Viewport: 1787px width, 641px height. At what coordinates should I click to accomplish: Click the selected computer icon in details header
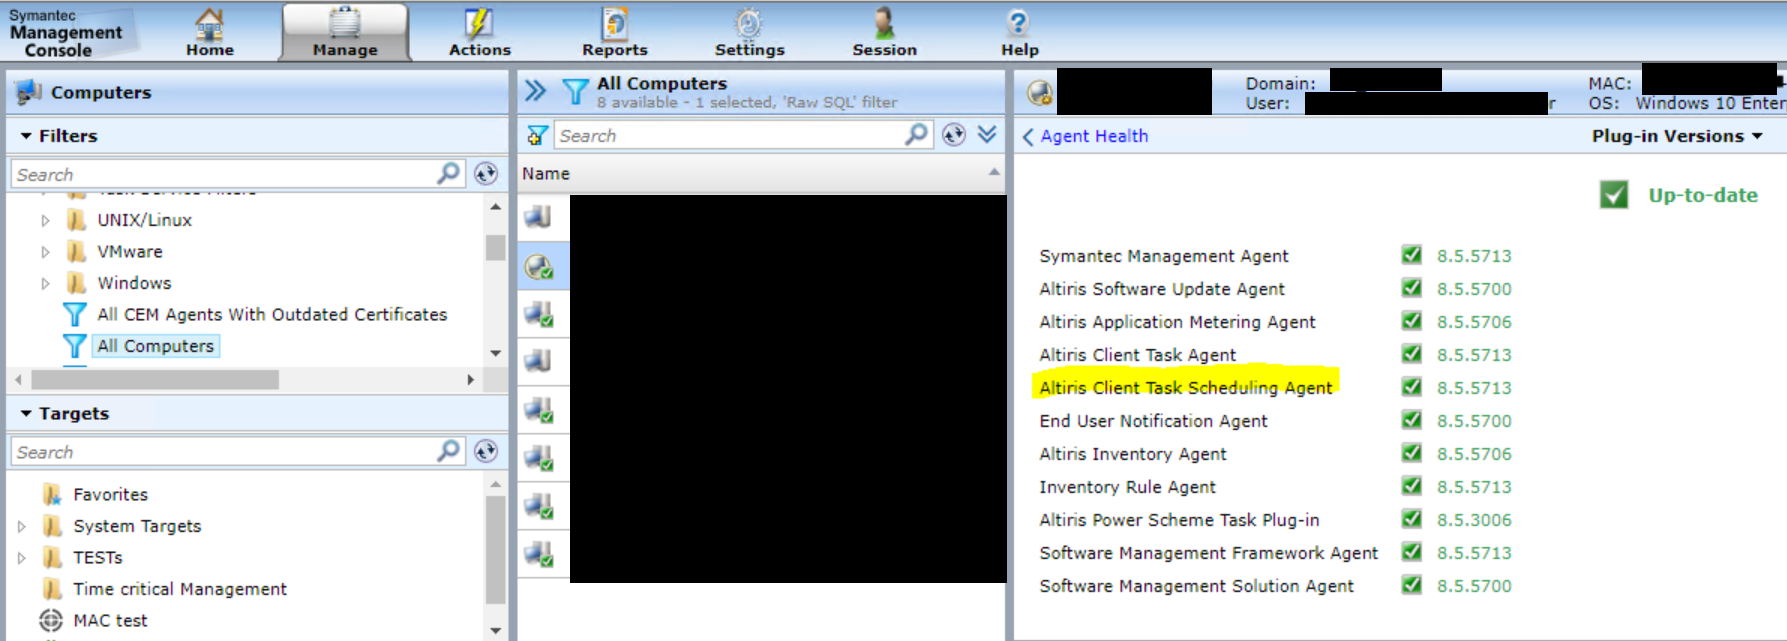tap(1040, 93)
